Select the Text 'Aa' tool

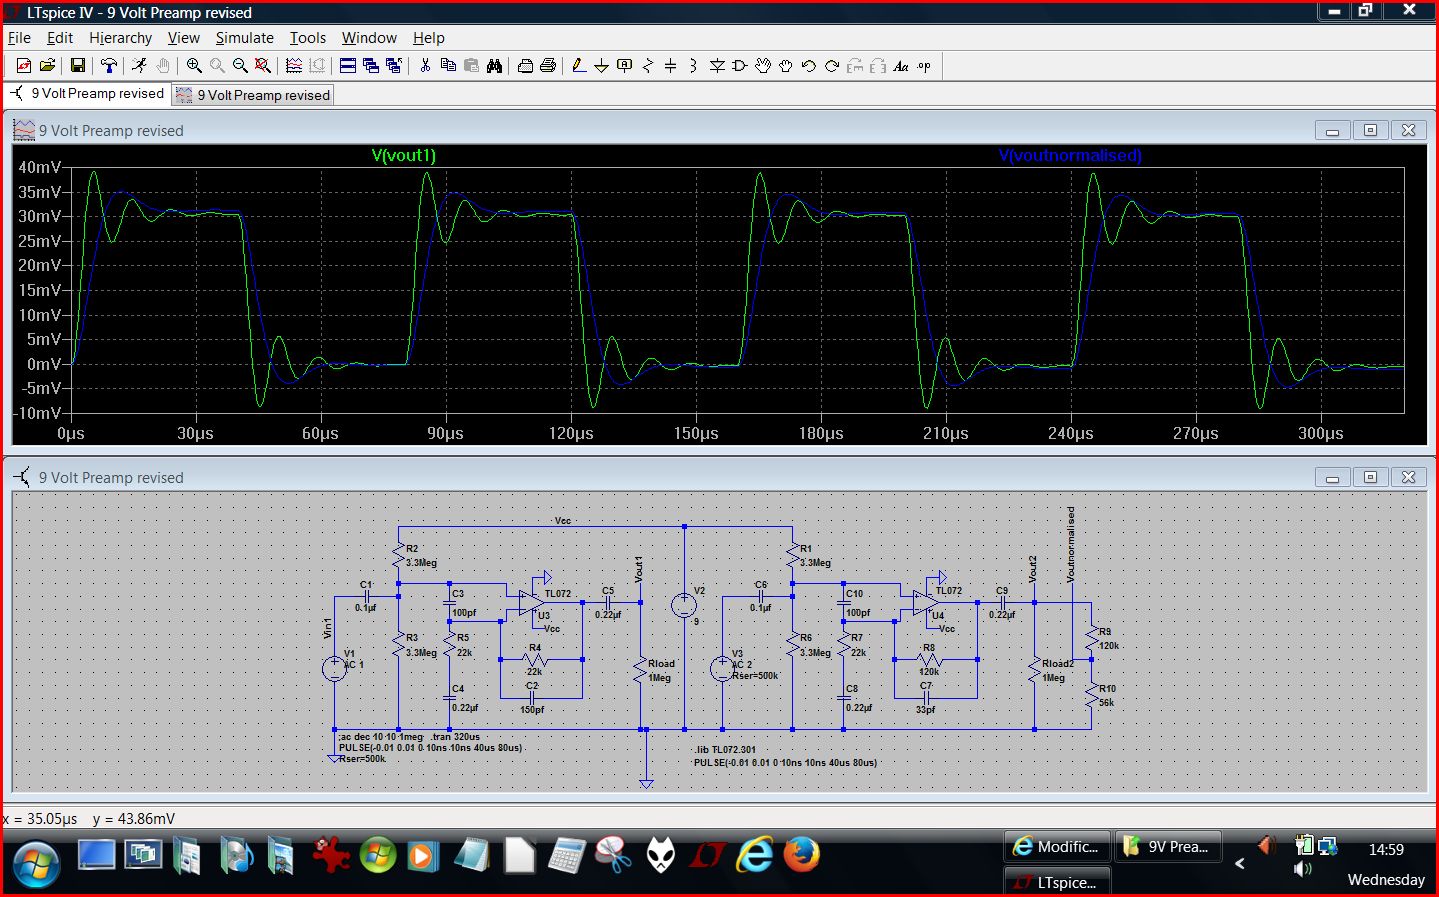[901, 66]
